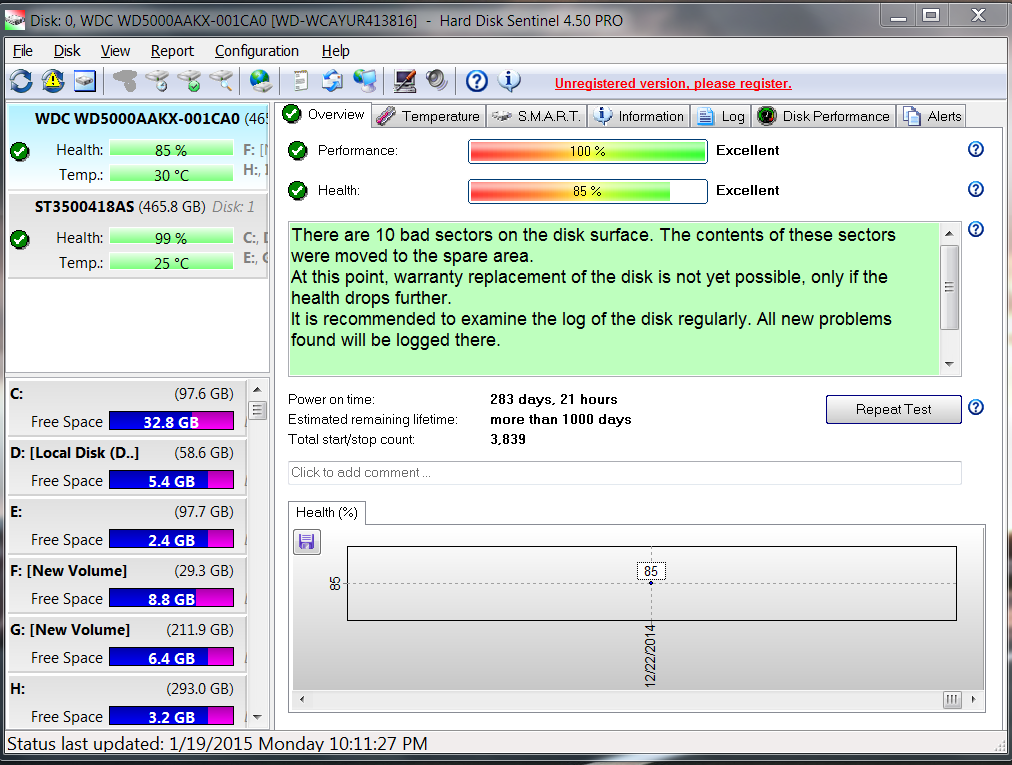Click the description box scroll up arrow
1012x765 pixels.
click(x=949, y=234)
